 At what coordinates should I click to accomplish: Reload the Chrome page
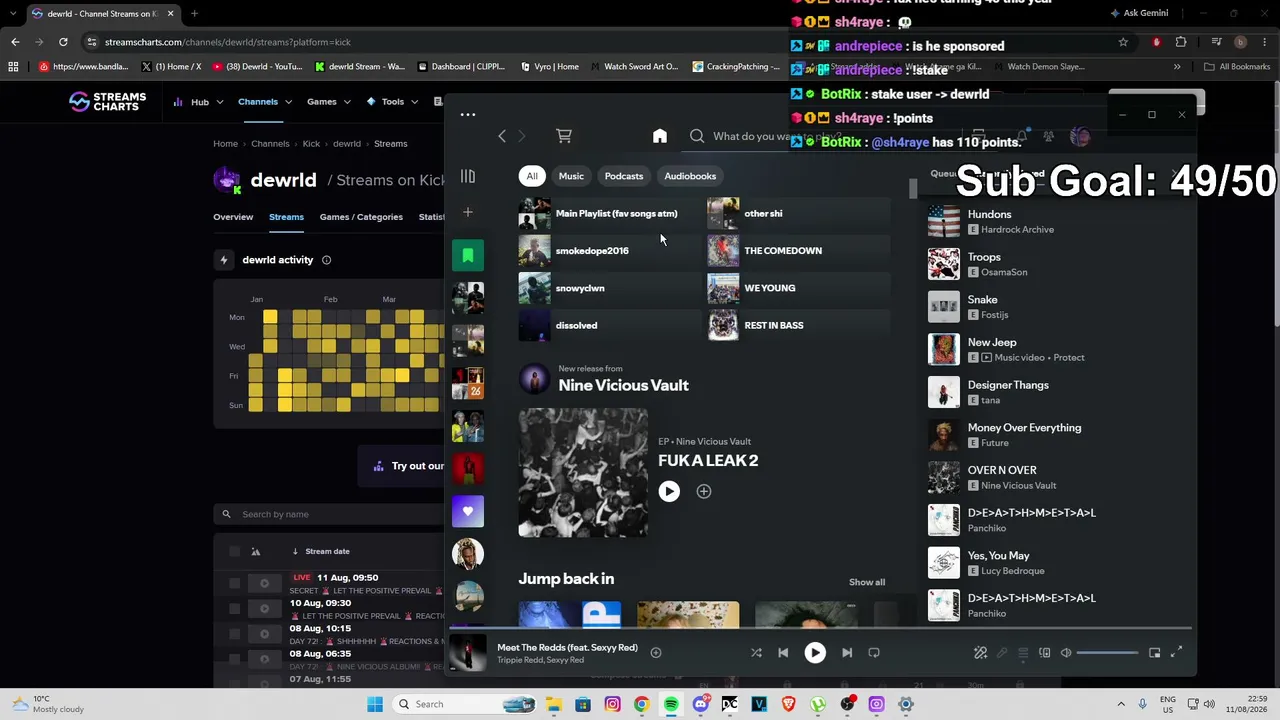[63, 42]
